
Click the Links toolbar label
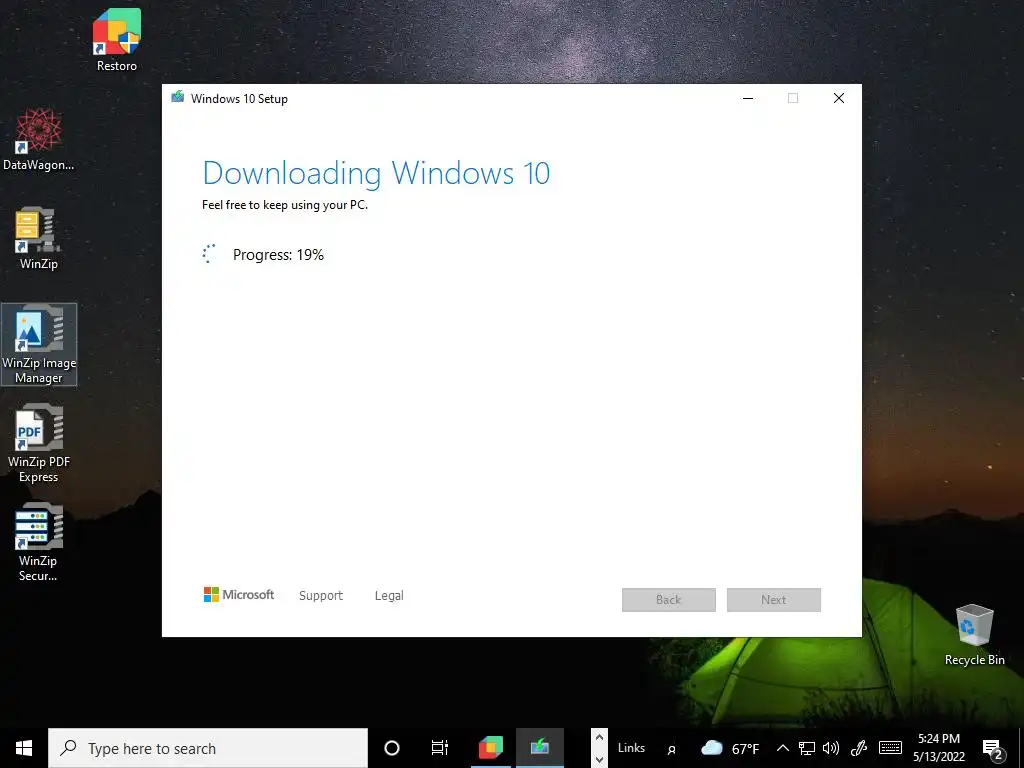631,748
